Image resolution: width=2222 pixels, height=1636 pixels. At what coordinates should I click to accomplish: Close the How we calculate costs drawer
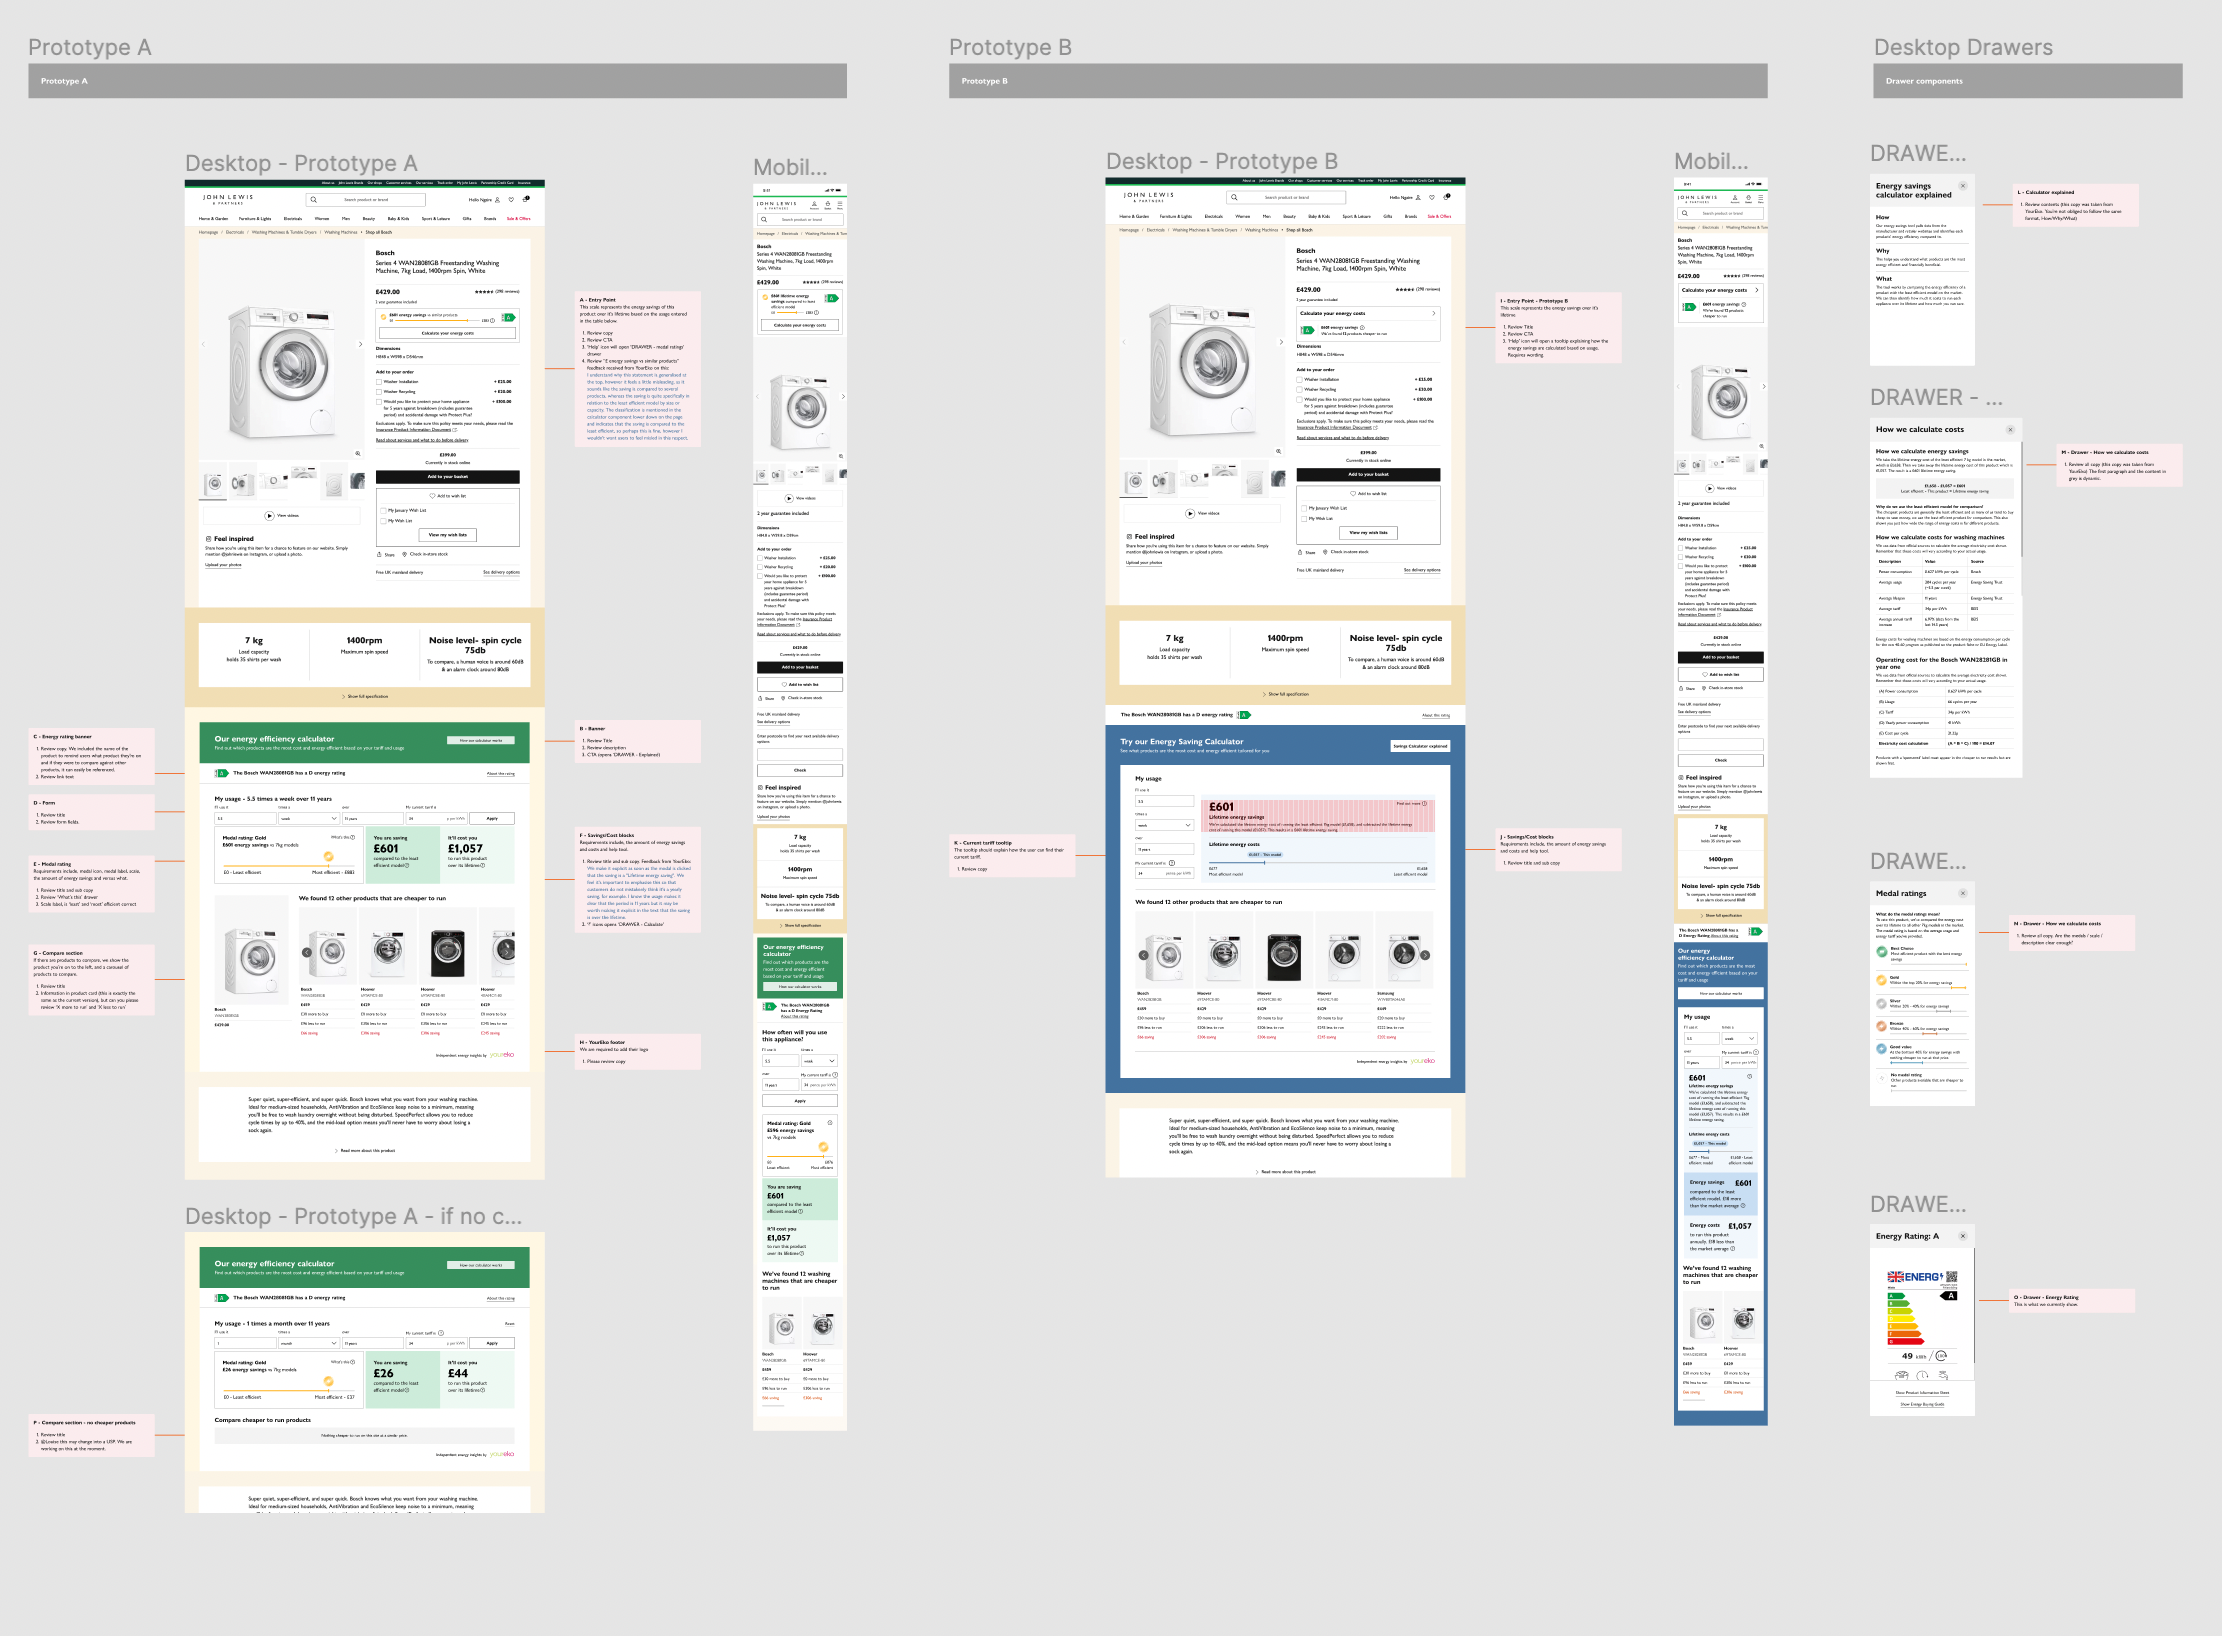coord(2010,430)
